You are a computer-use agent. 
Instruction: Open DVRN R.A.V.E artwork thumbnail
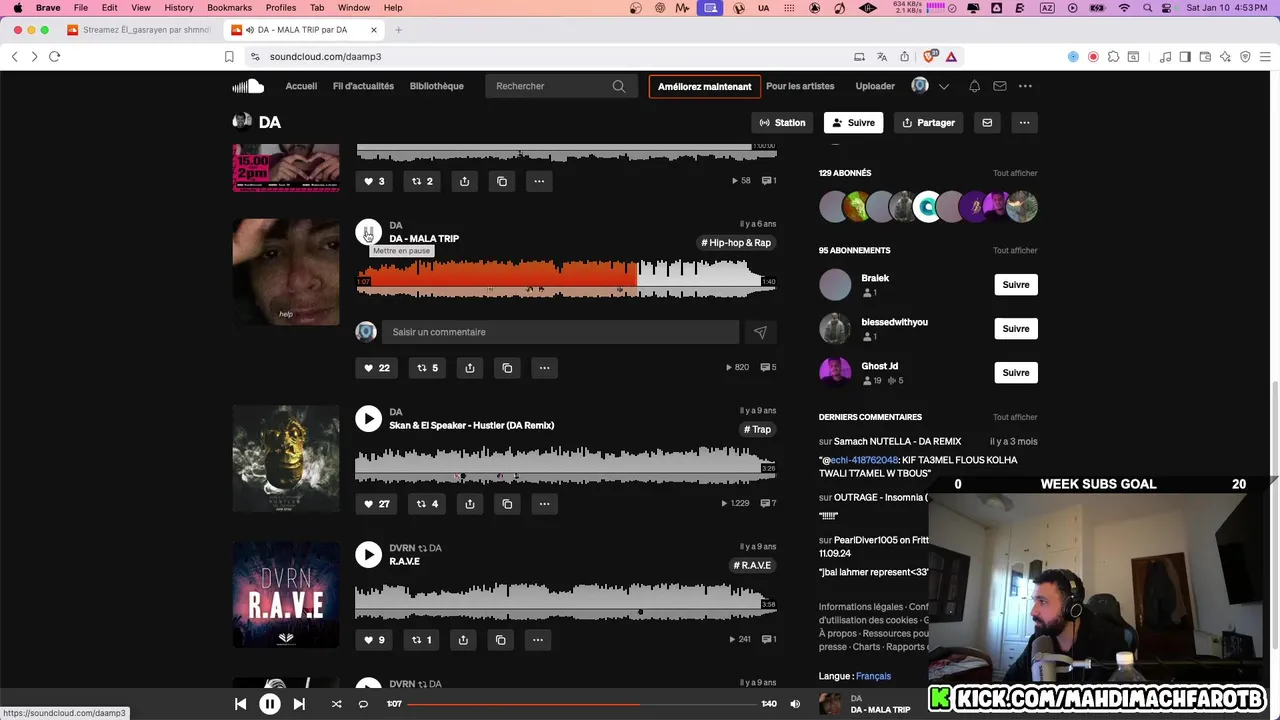286,594
